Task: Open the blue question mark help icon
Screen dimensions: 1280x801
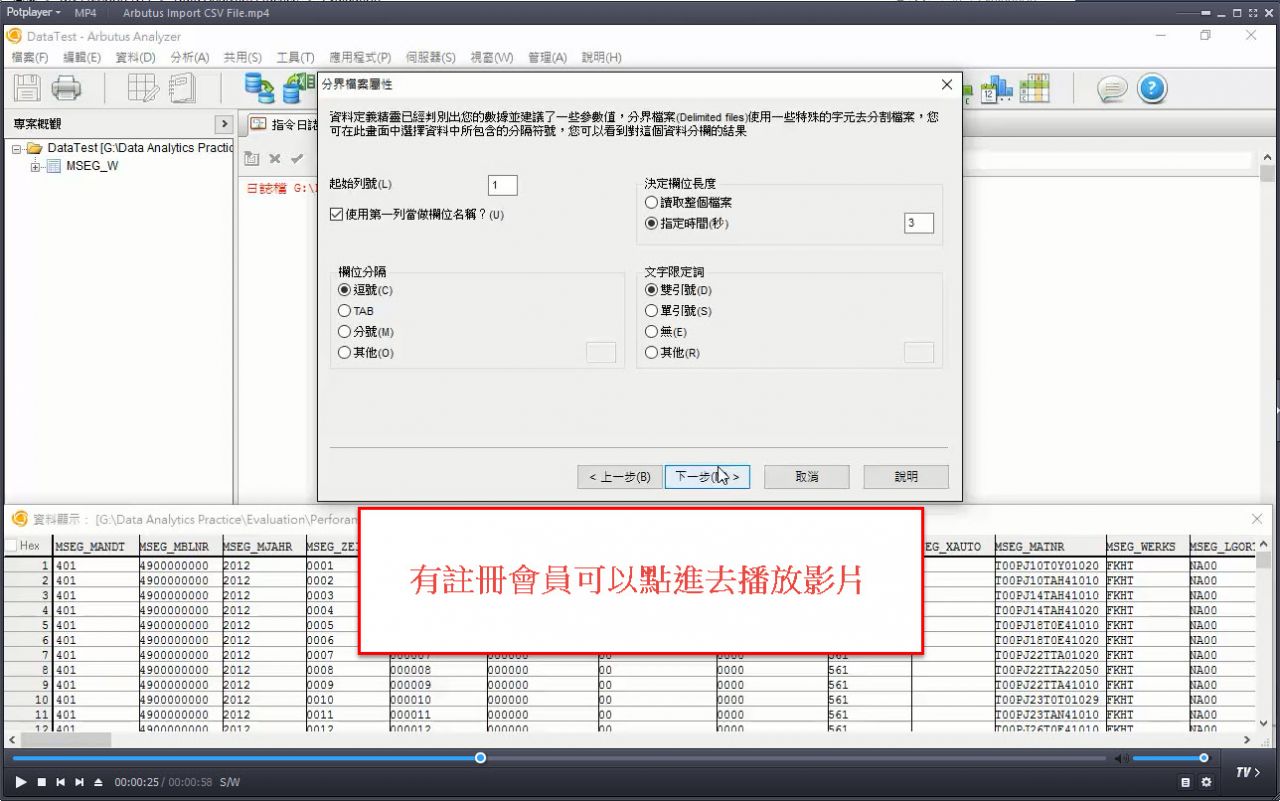Action: (x=1152, y=89)
